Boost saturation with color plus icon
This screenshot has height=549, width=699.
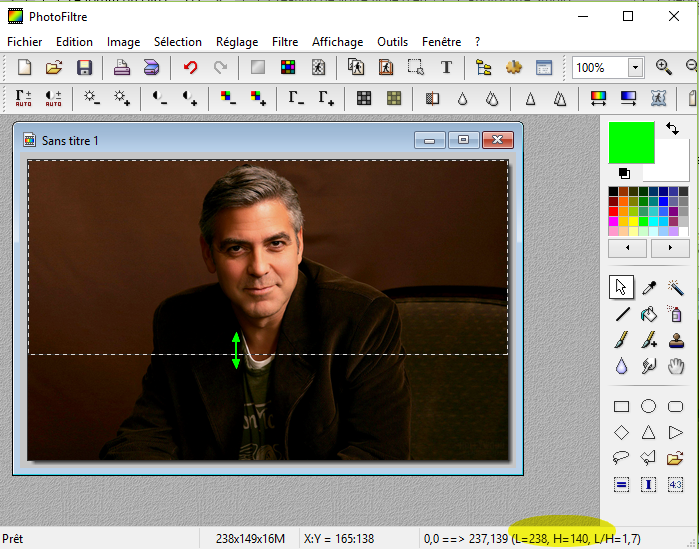pyautogui.click(x=258, y=98)
